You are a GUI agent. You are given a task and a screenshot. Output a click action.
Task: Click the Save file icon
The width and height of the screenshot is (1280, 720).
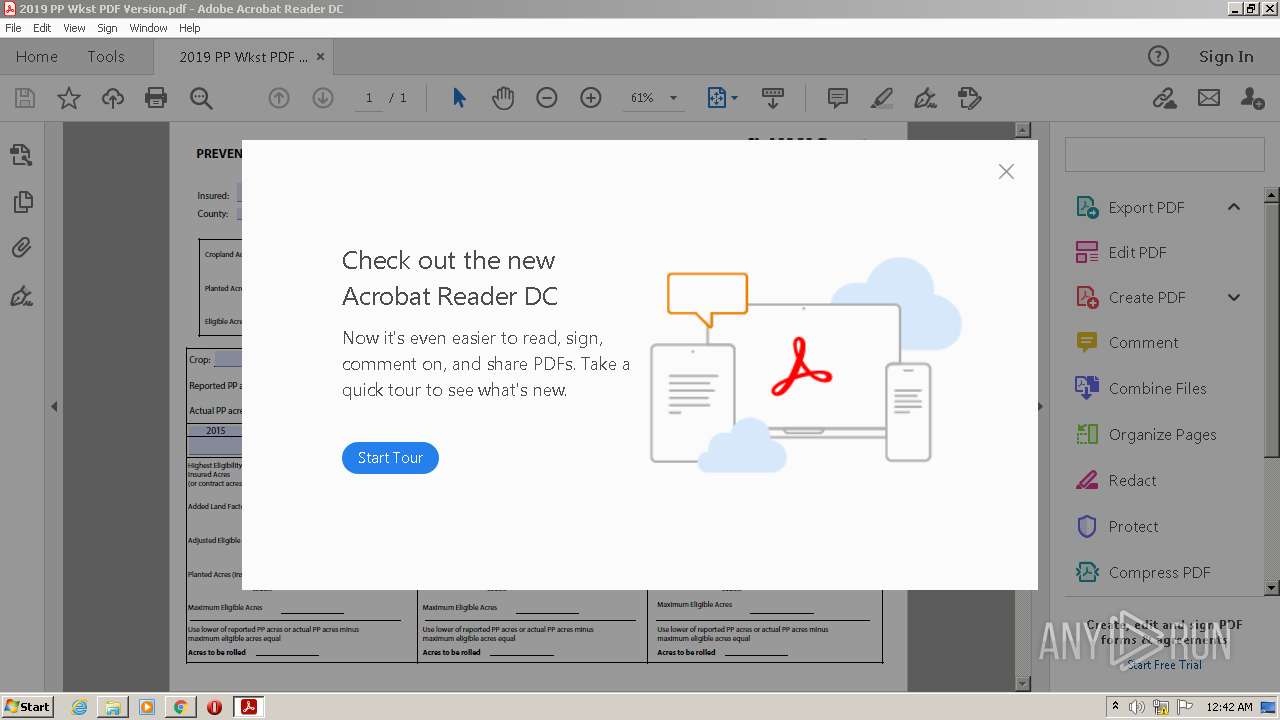(25, 98)
